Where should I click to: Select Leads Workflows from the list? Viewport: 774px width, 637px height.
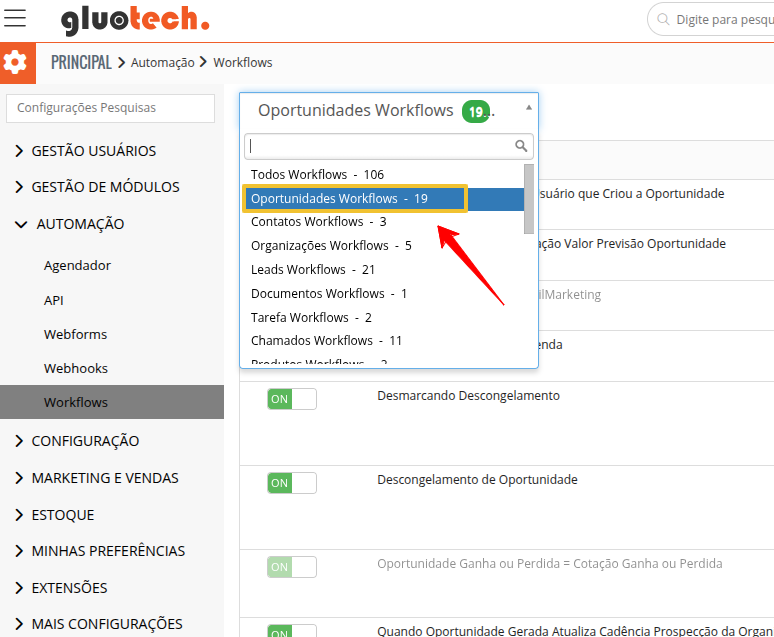pyautogui.click(x=312, y=270)
